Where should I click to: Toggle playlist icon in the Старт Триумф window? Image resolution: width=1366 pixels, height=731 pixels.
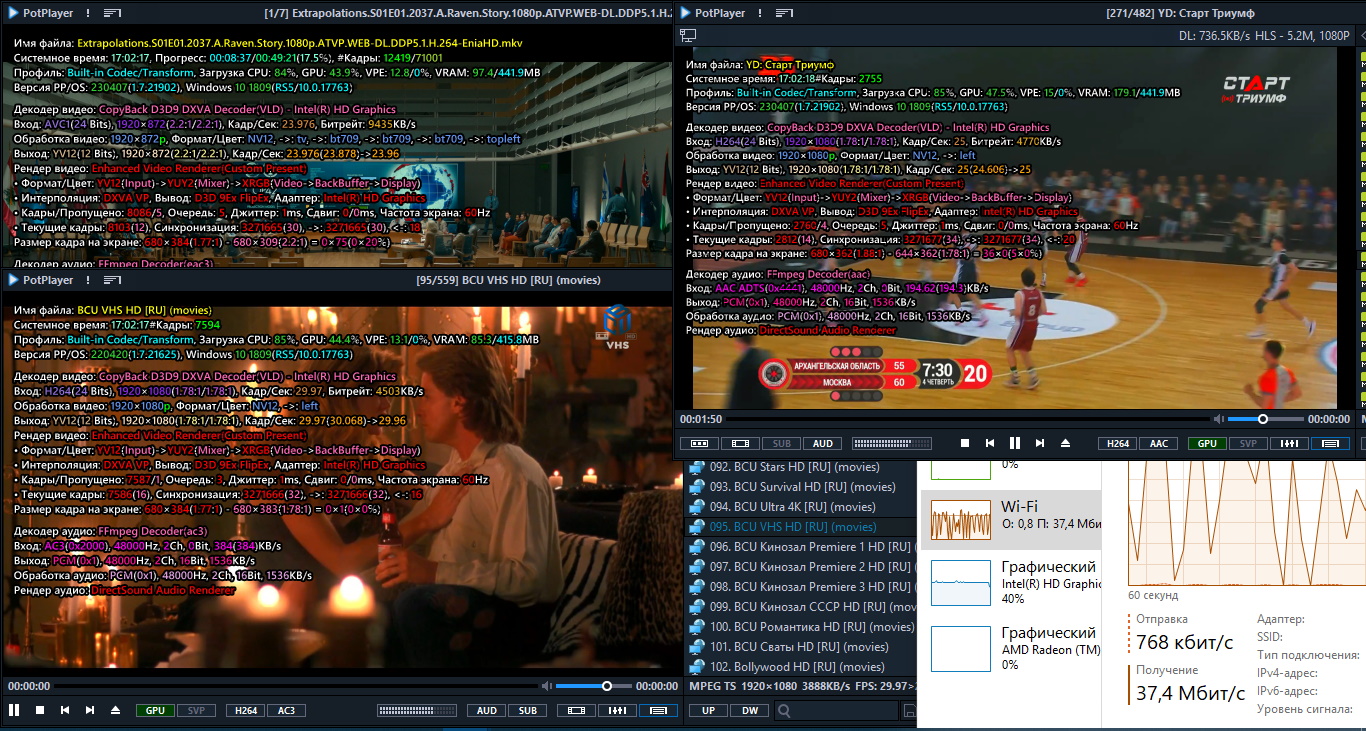1330,443
